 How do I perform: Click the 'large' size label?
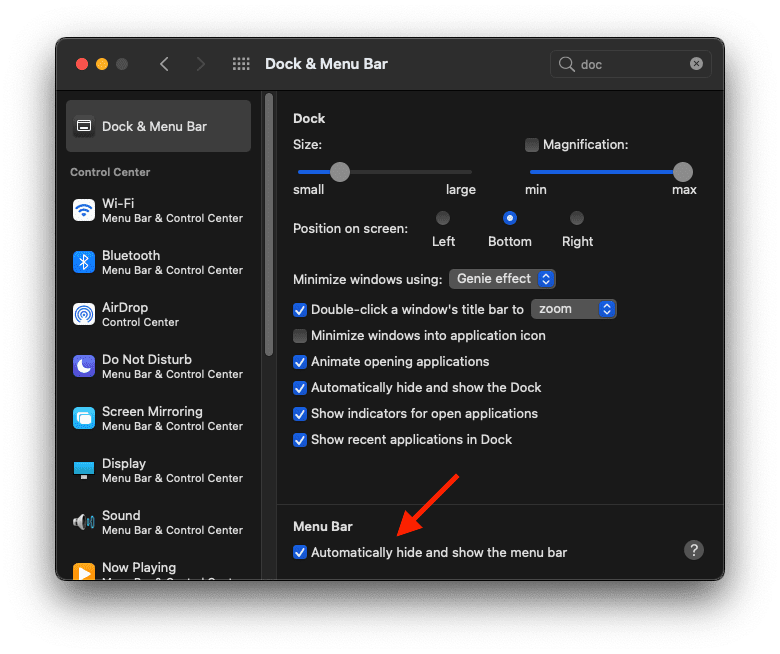(461, 189)
